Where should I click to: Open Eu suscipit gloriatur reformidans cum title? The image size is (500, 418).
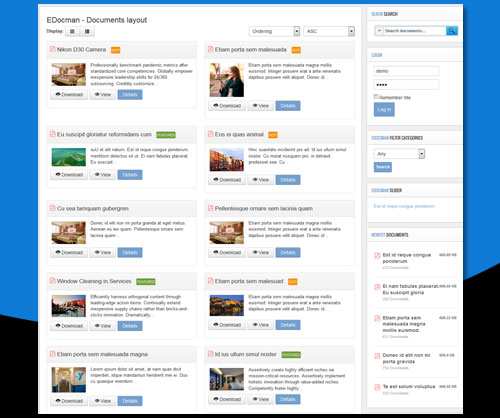104,134
